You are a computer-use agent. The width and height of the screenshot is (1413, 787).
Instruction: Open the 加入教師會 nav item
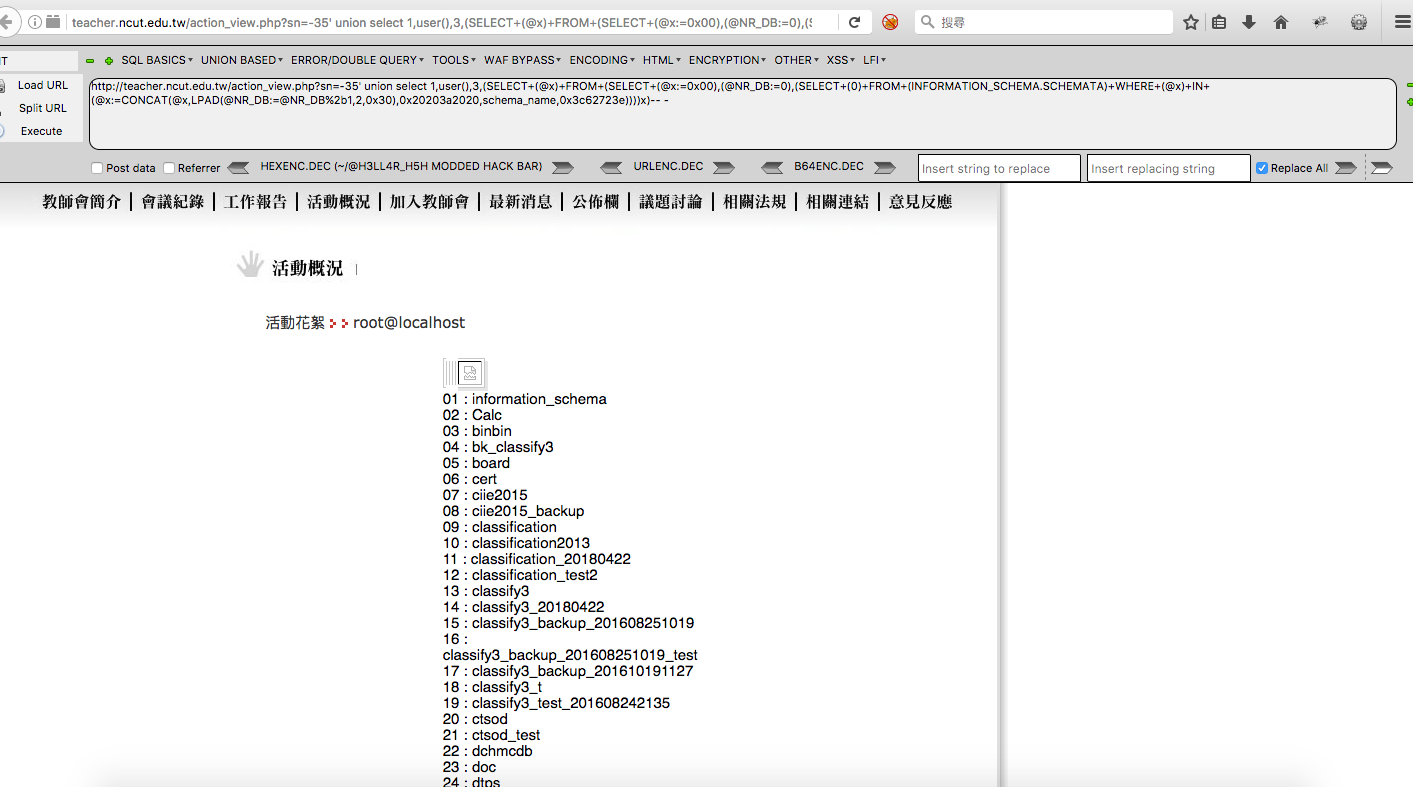pos(429,202)
